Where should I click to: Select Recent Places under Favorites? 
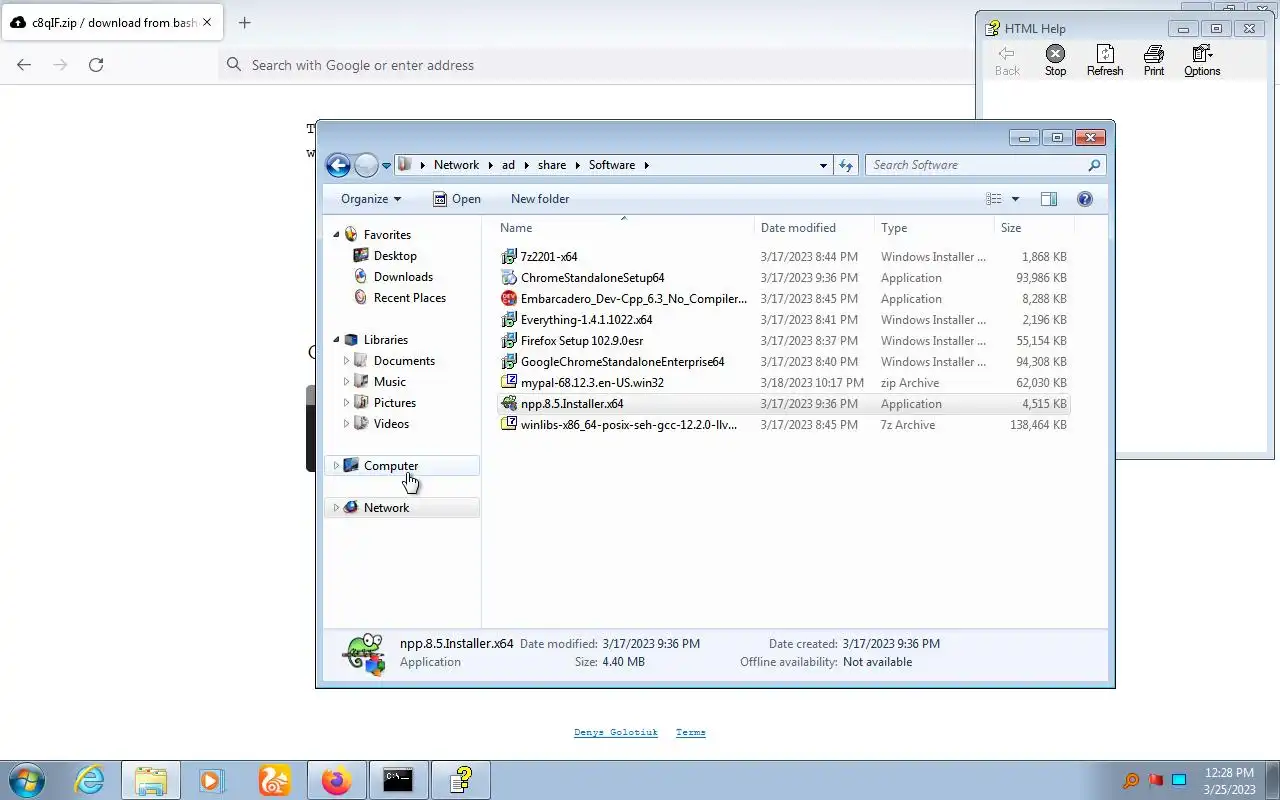(x=410, y=298)
